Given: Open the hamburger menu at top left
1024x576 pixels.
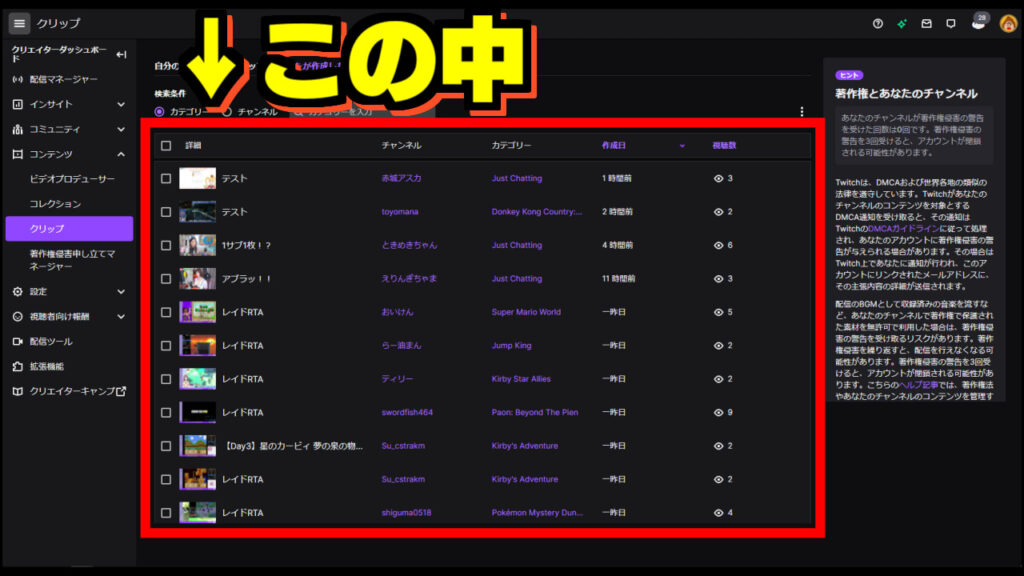Looking at the screenshot, I should pyautogui.click(x=19, y=24).
